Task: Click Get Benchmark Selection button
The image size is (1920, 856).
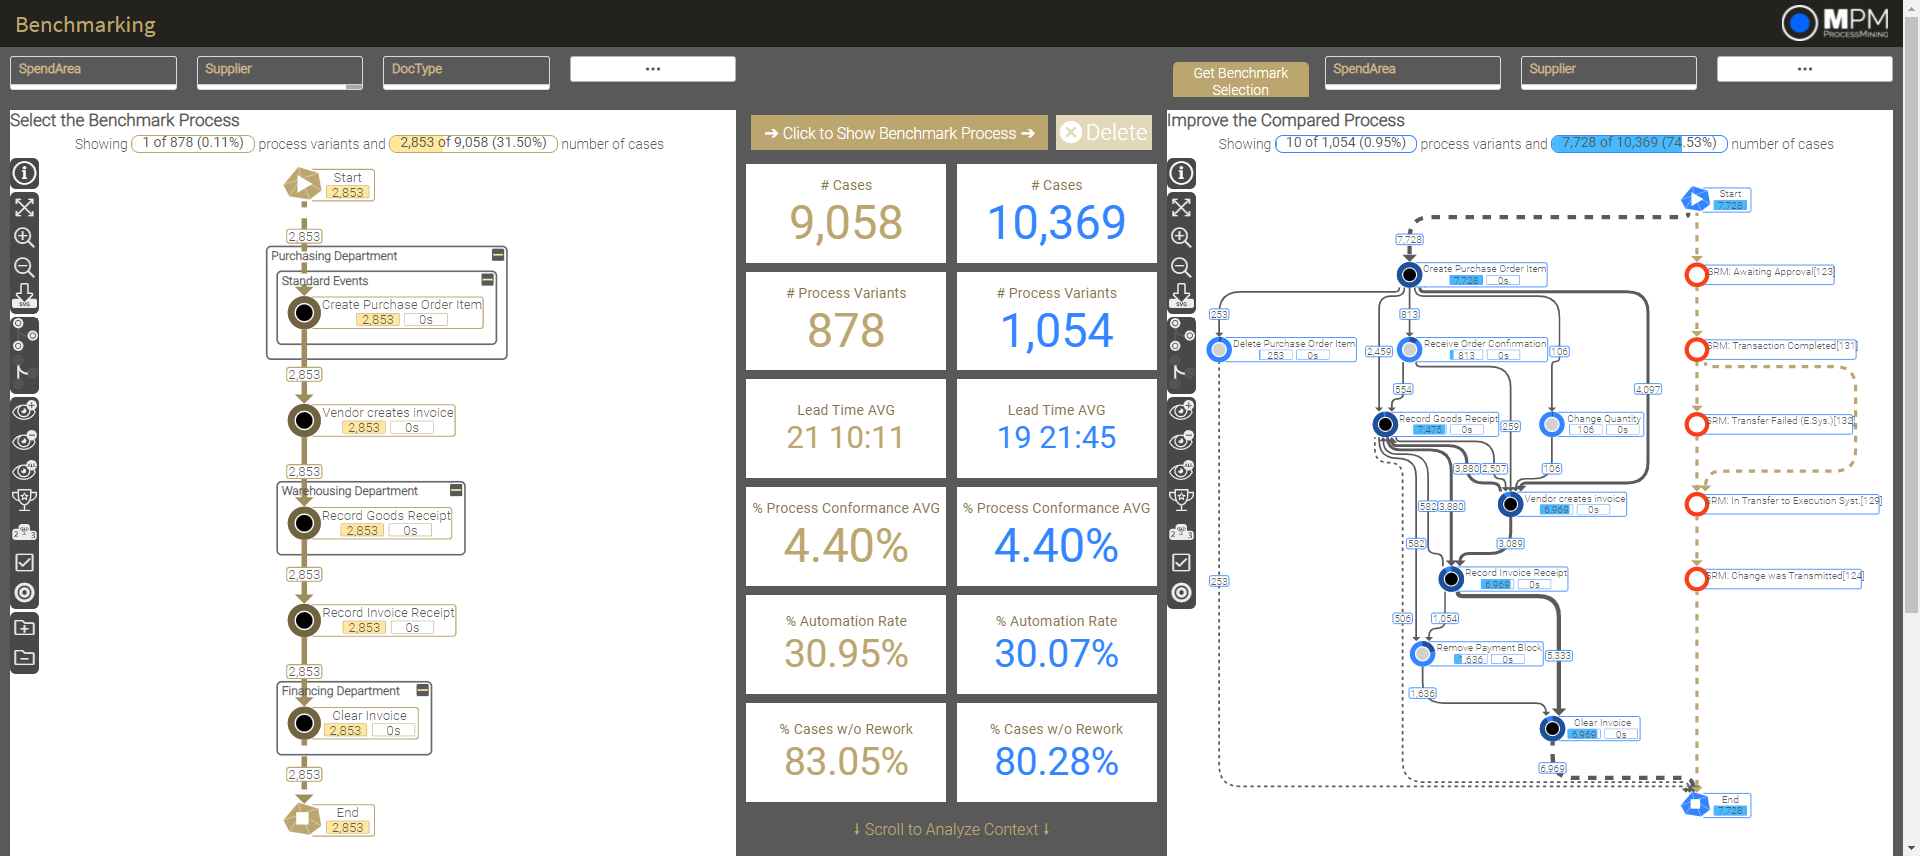Action: (x=1240, y=80)
